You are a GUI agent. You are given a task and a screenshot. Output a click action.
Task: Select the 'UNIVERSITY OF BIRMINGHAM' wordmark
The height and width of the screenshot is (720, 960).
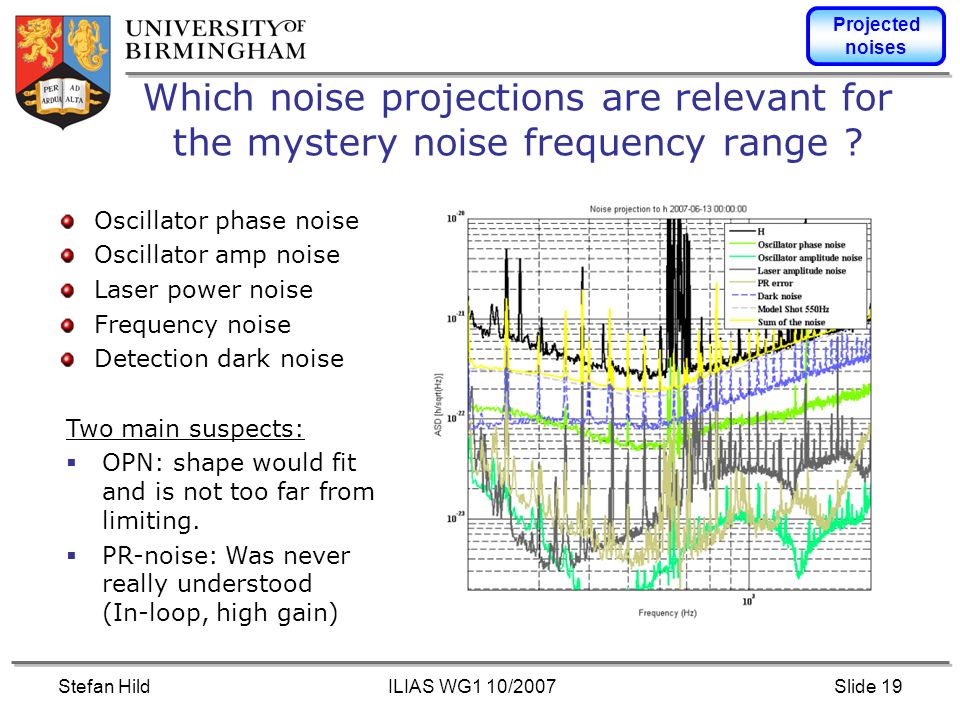[x=216, y=40]
